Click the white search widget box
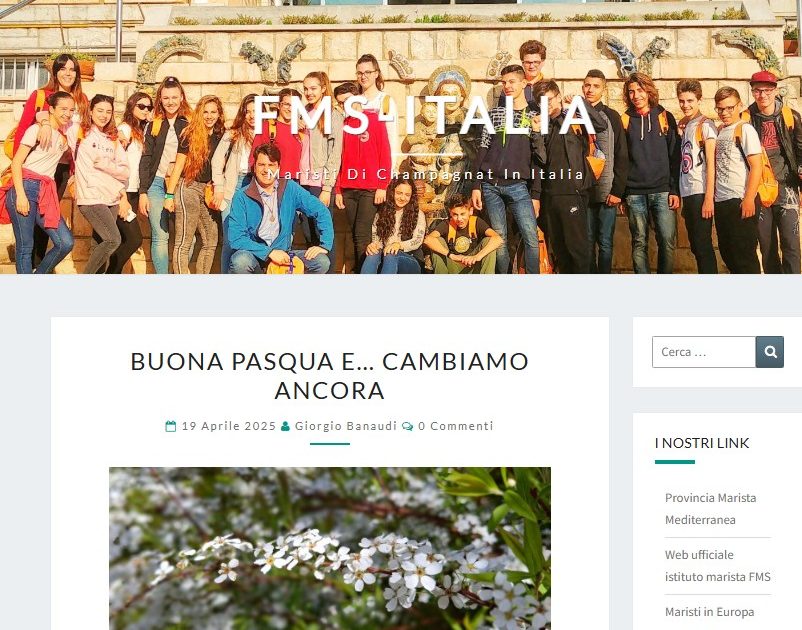 [x=718, y=352]
